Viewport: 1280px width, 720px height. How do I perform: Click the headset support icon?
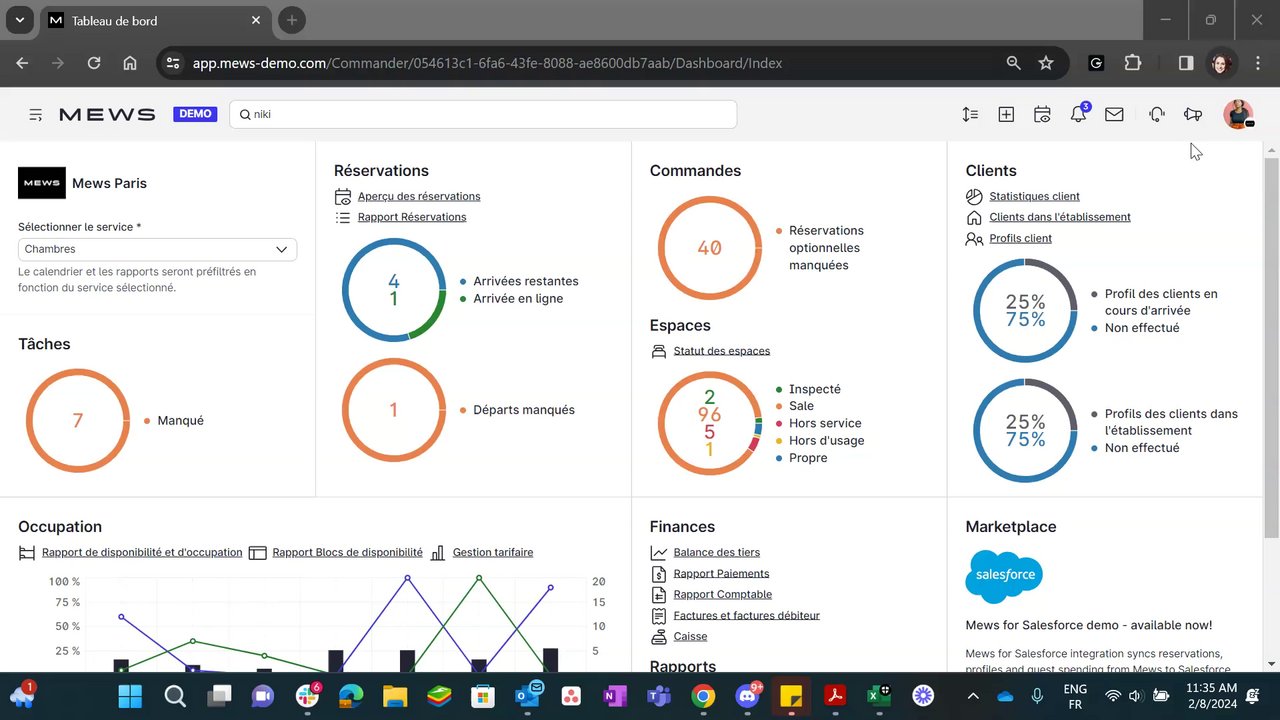(x=1157, y=115)
